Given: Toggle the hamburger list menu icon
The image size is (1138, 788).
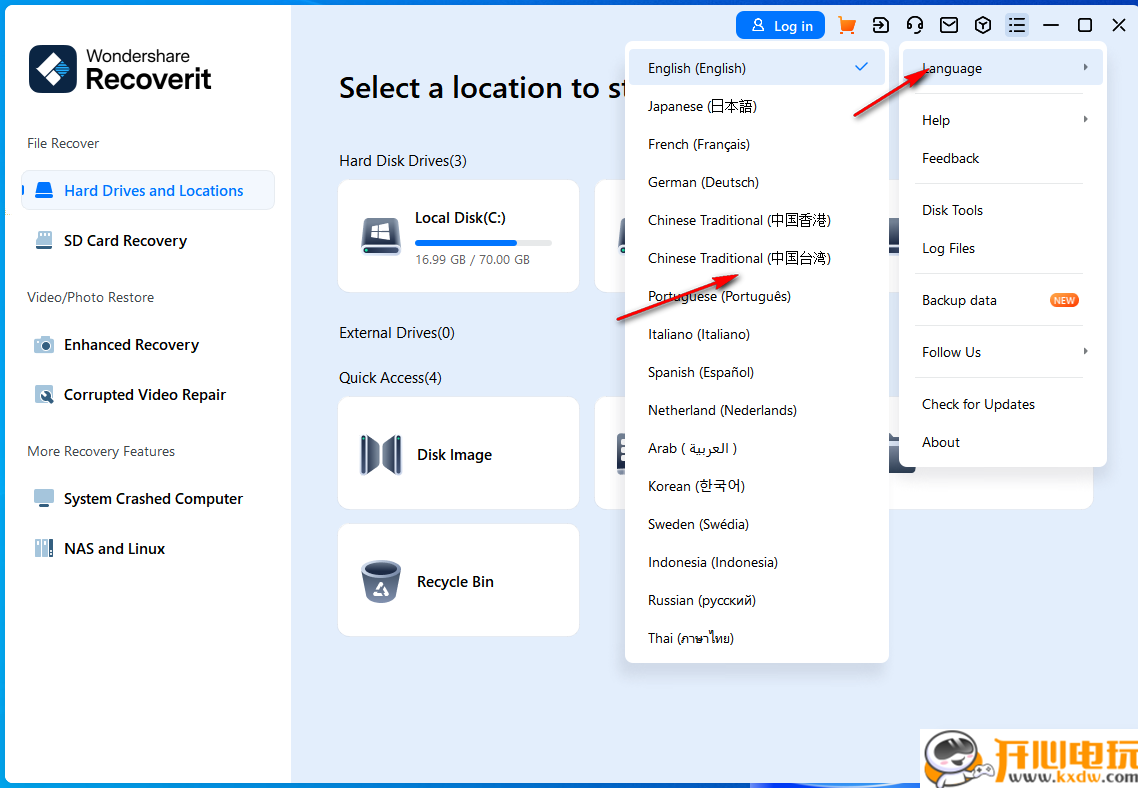Looking at the screenshot, I should pos(1017,25).
